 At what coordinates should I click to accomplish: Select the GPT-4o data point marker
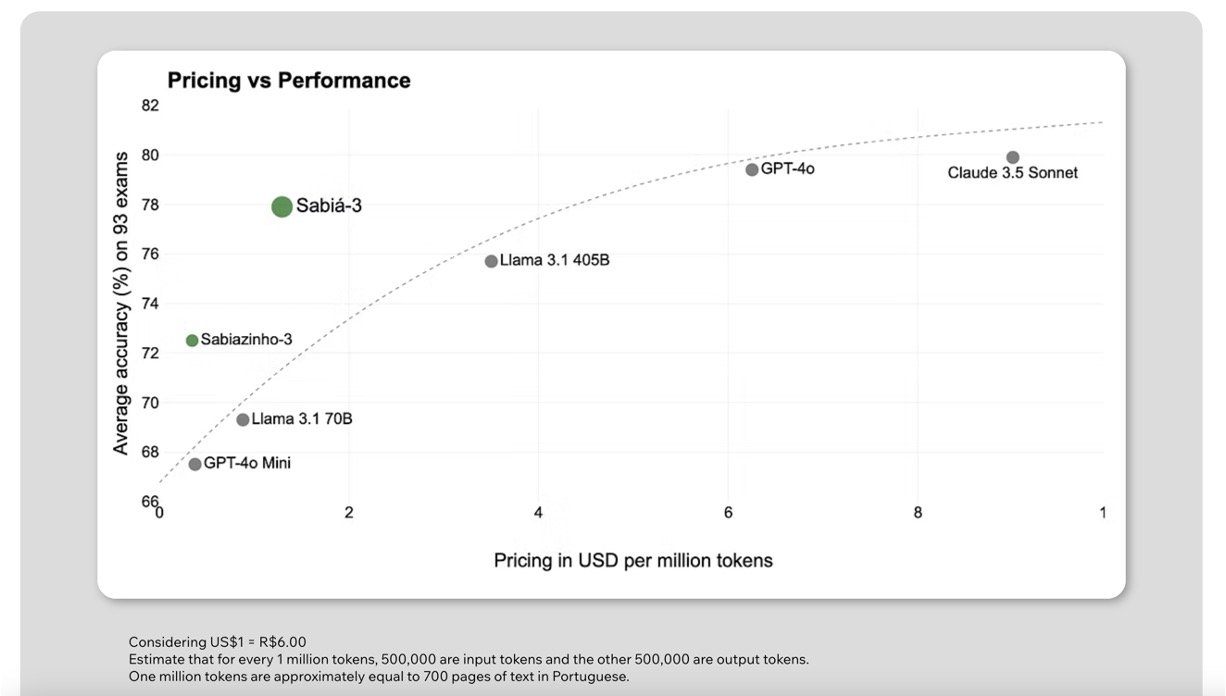752,169
